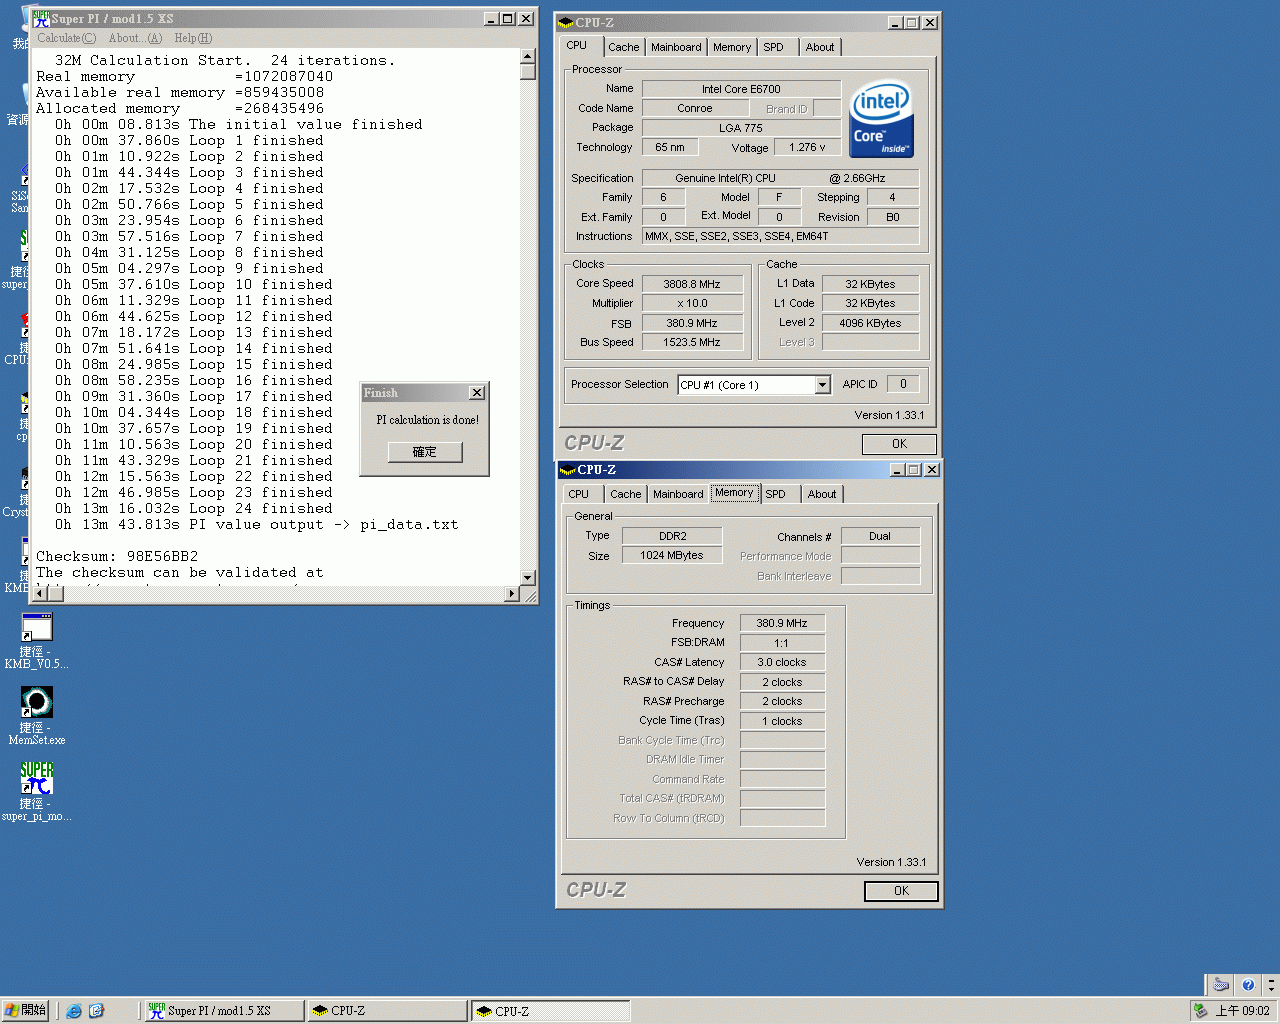The image size is (1280, 1024).
Task: Click the 'PI value output -> pi_data.txt' line
Action: click(256, 525)
